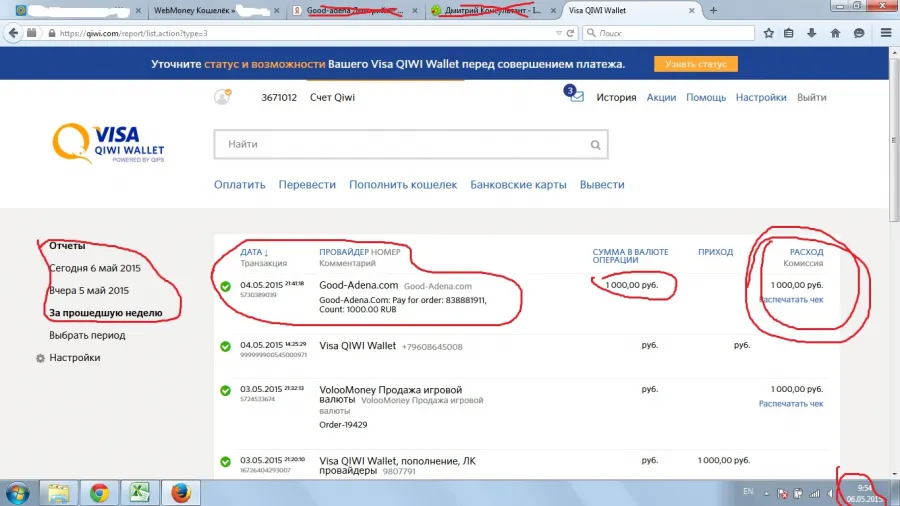Open Google Chrome from the taskbar

99,493
